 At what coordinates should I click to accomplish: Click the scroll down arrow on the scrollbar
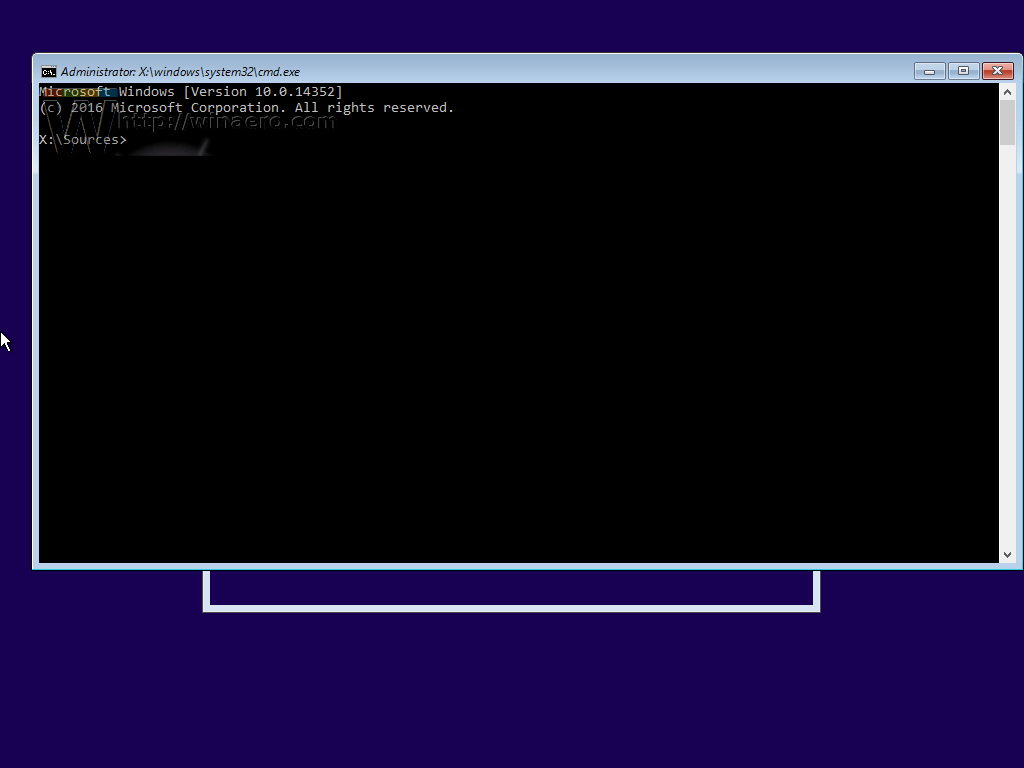point(1008,553)
